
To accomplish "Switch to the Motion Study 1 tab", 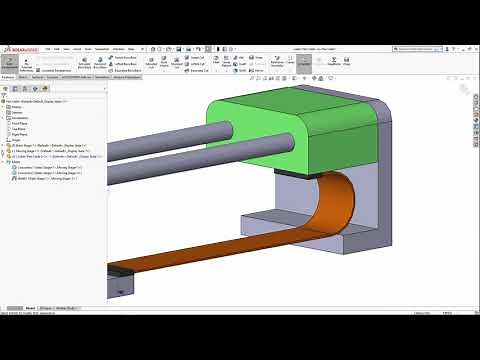I will (68, 308).
